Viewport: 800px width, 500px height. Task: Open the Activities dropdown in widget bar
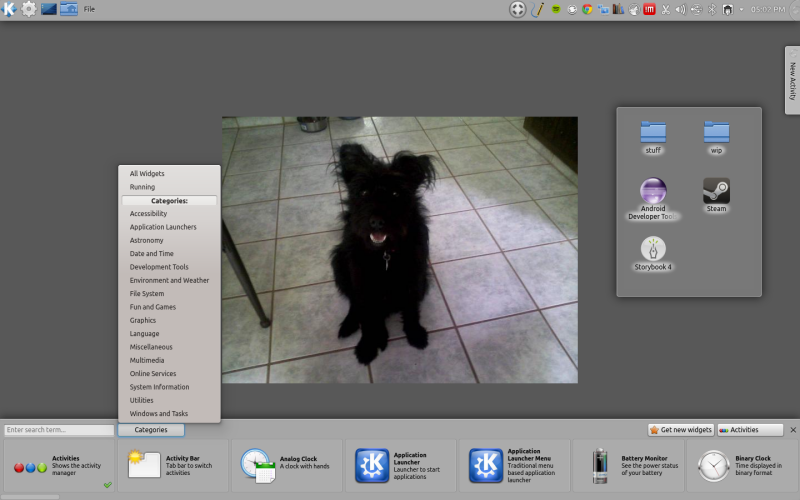point(750,430)
